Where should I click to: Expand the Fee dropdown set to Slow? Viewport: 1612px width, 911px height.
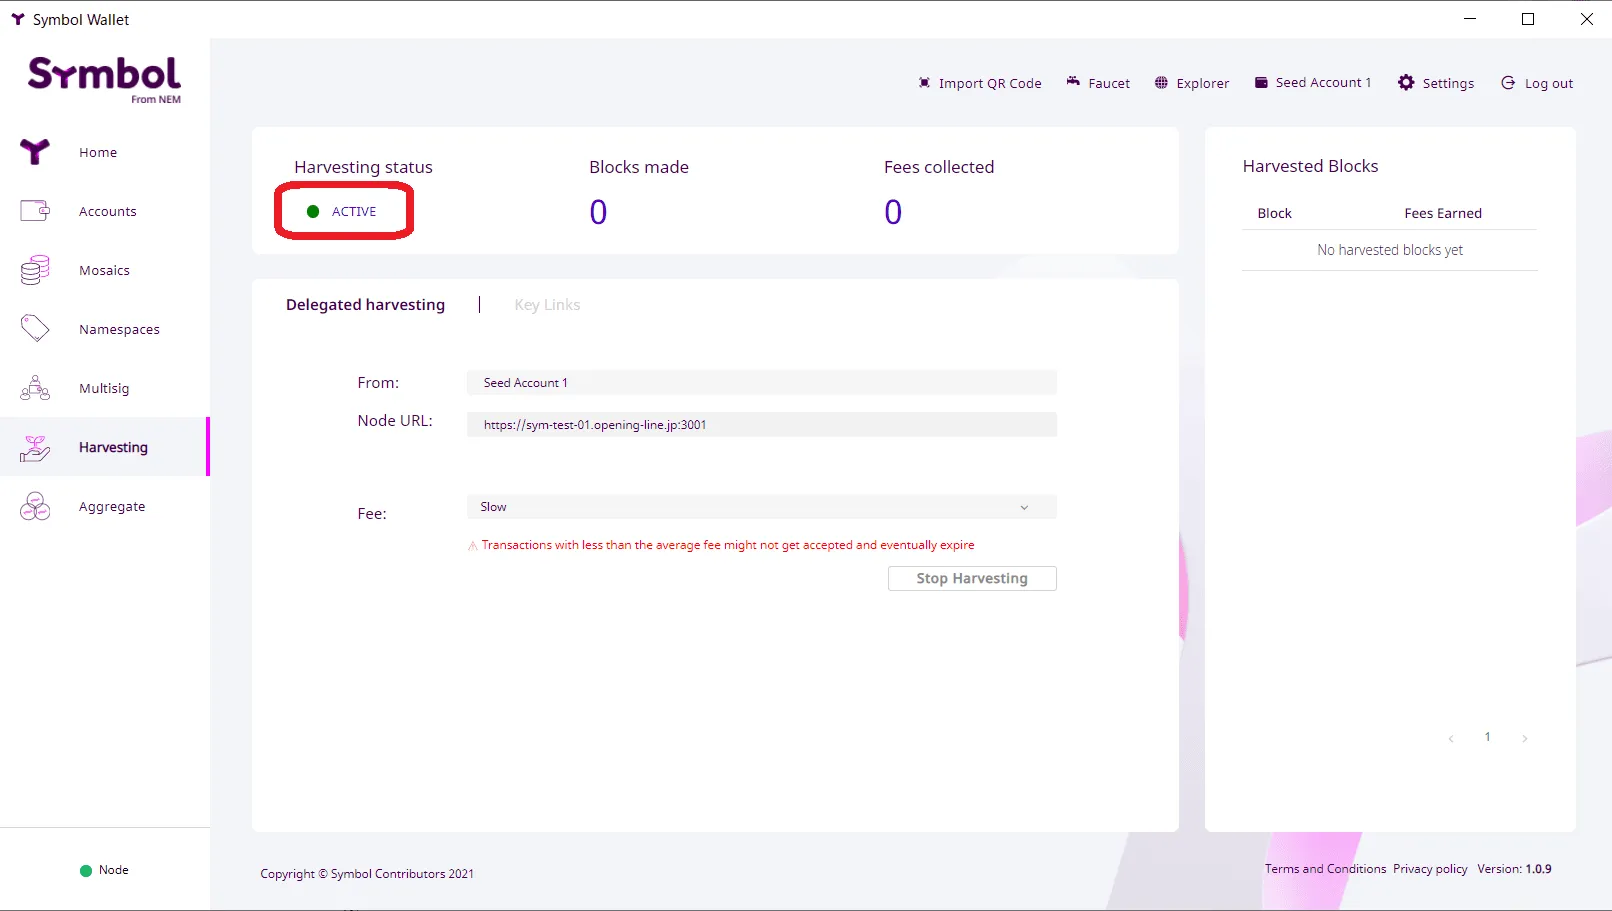point(761,507)
